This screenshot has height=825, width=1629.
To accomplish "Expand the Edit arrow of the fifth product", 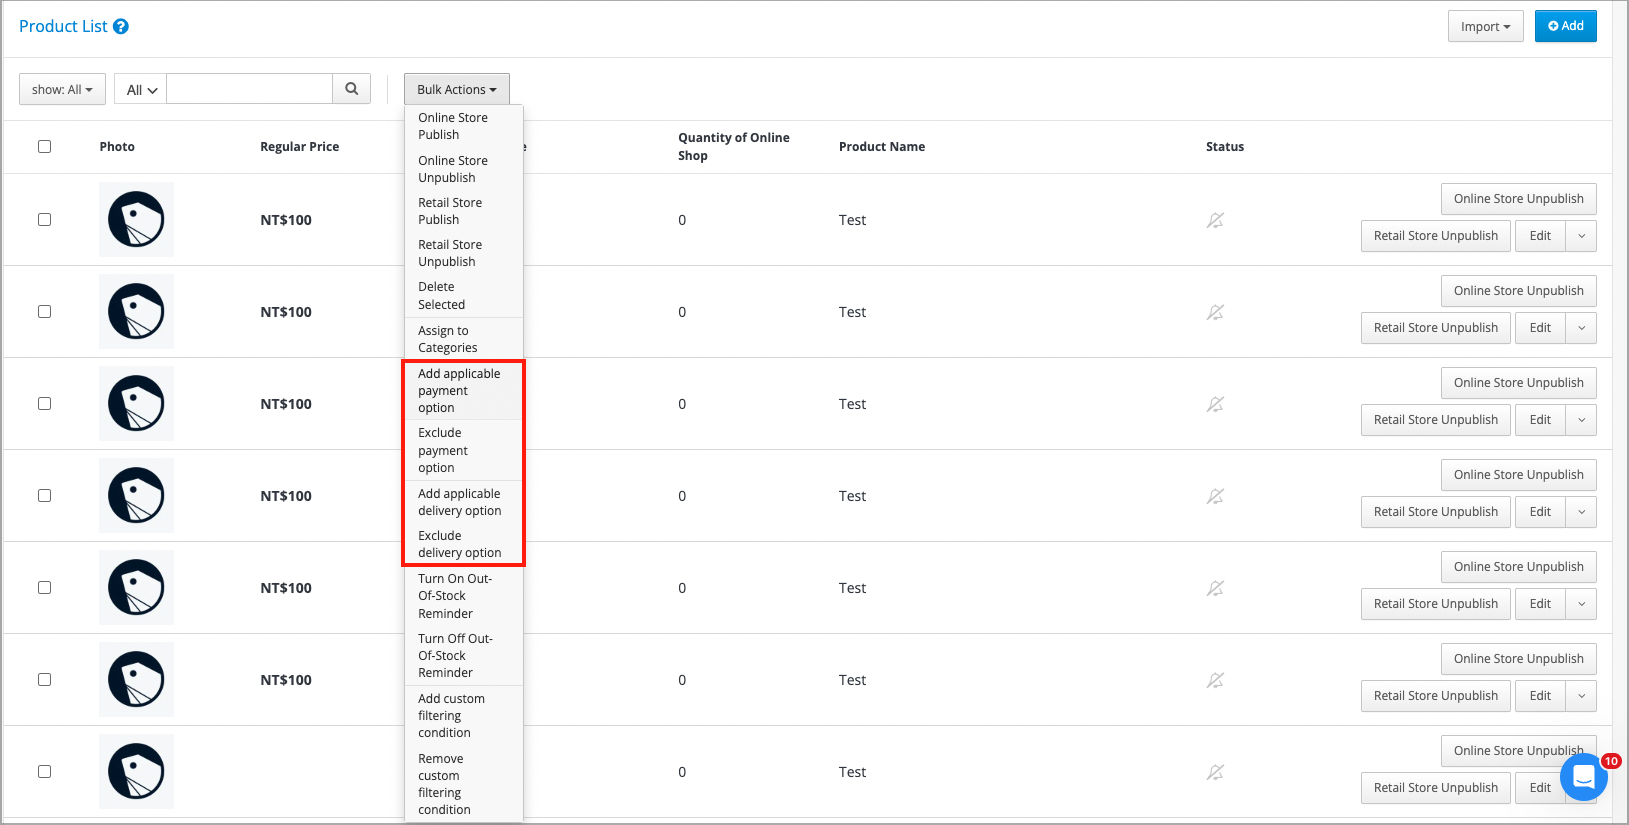I will tap(1581, 604).
